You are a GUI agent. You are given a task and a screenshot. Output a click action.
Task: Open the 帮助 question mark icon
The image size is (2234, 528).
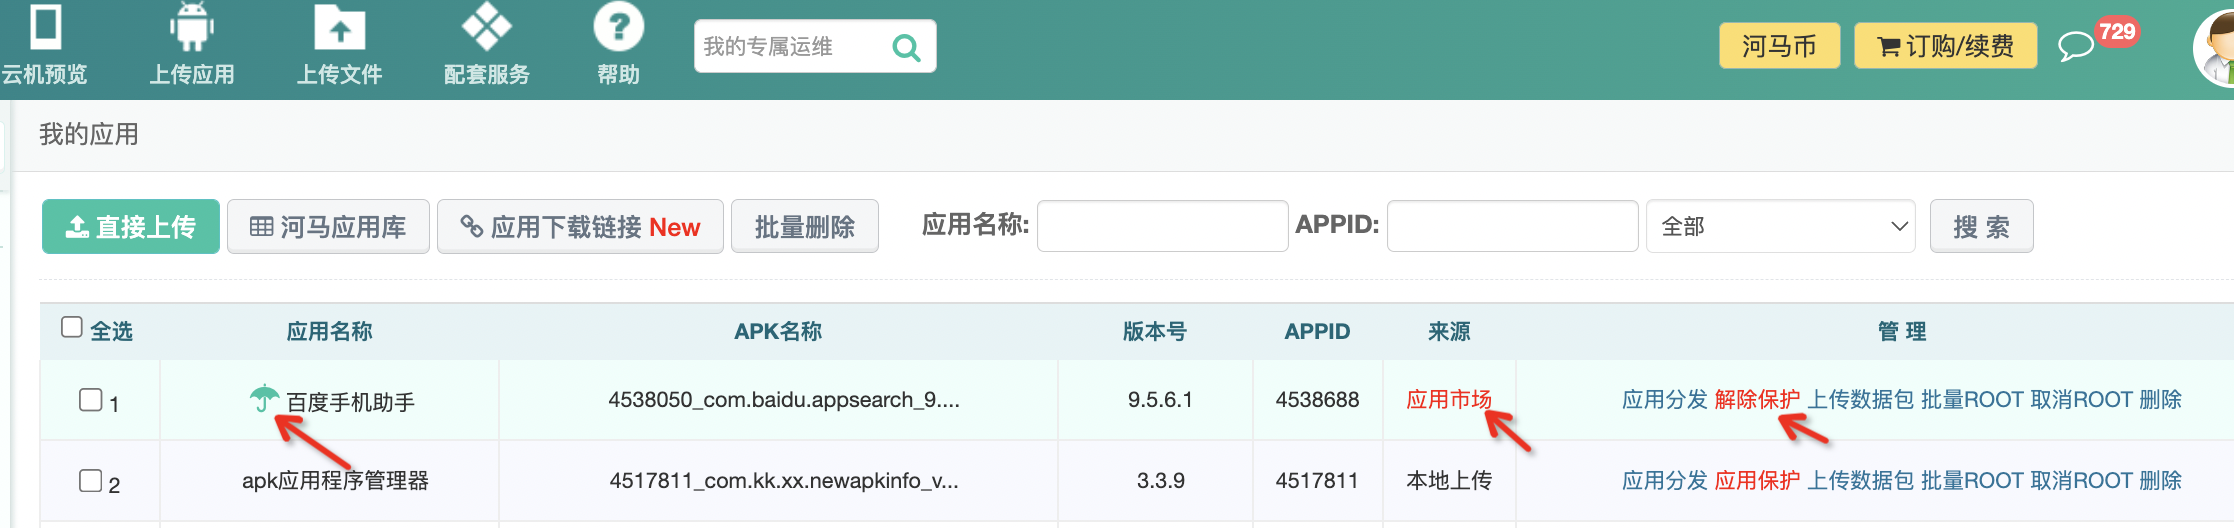pyautogui.click(x=618, y=28)
